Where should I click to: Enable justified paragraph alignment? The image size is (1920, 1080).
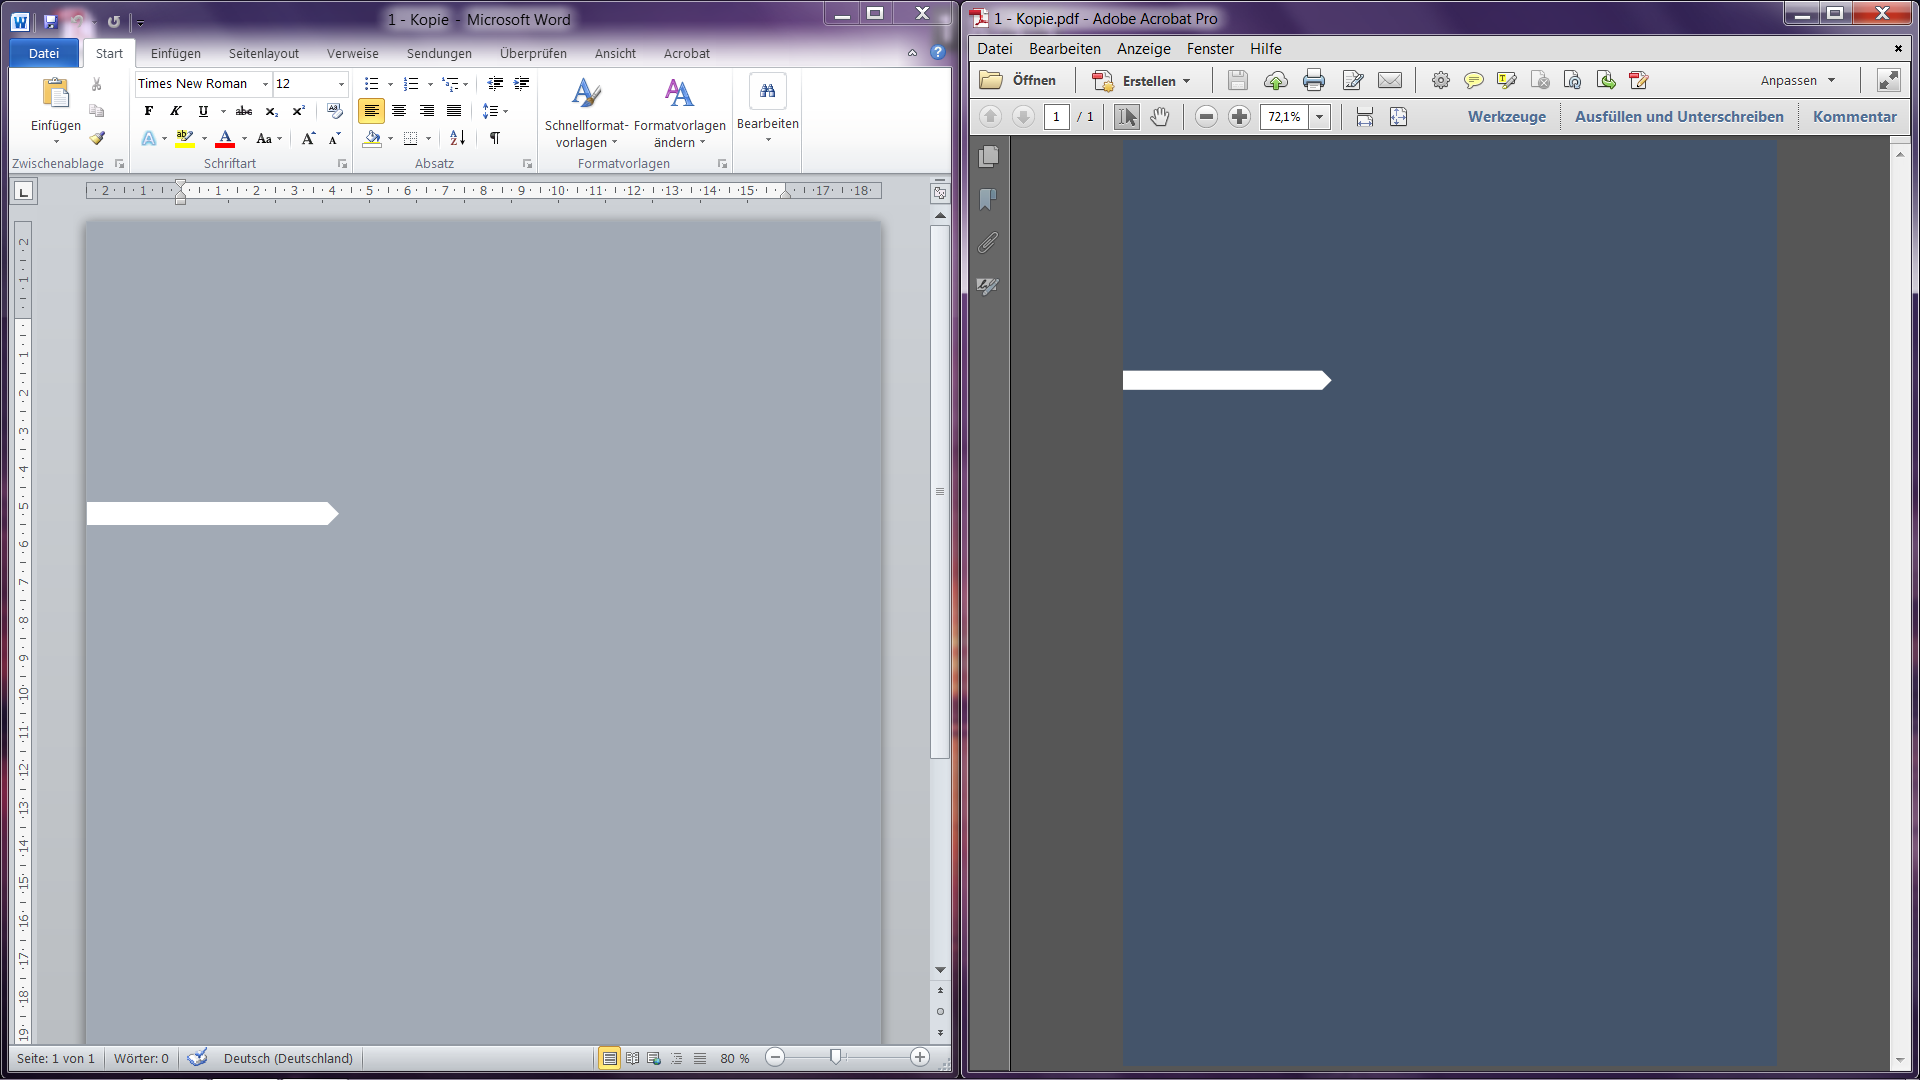pos(454,111)
